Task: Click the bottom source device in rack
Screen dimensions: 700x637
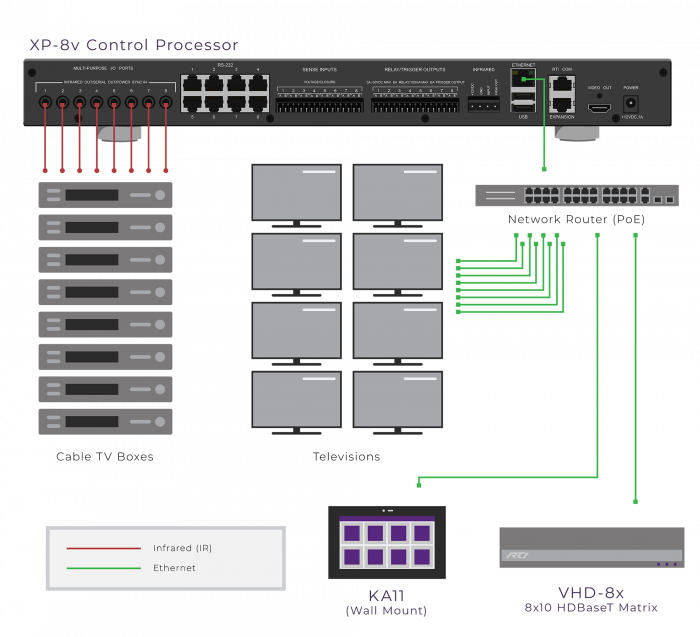Action: pyautogui.click(x=105, y=421)
